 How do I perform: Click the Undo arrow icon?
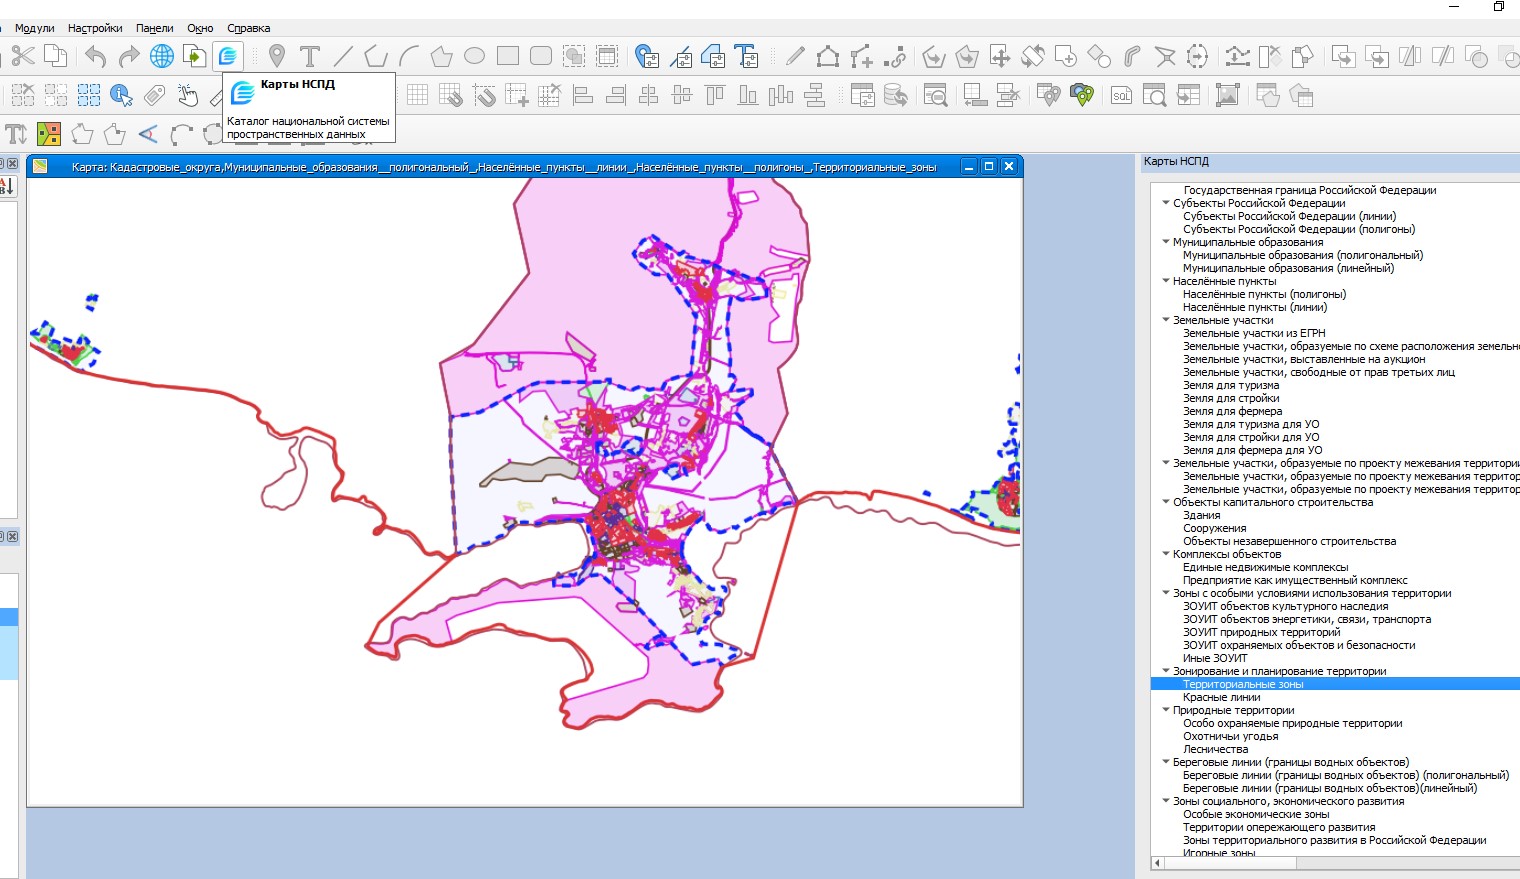[95, 56]
